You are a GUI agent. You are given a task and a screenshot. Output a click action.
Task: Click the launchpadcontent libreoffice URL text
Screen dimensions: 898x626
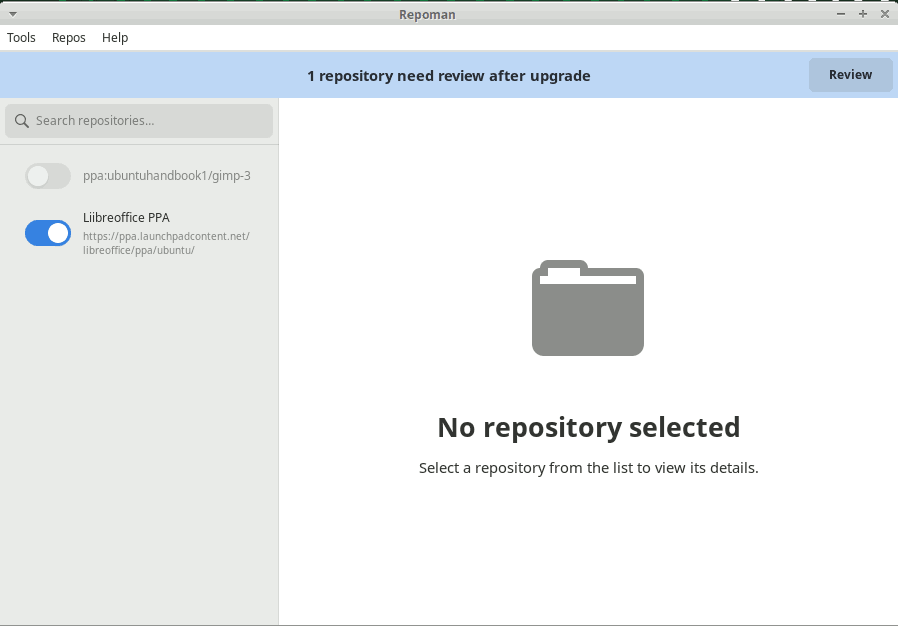tap(166, 243)
